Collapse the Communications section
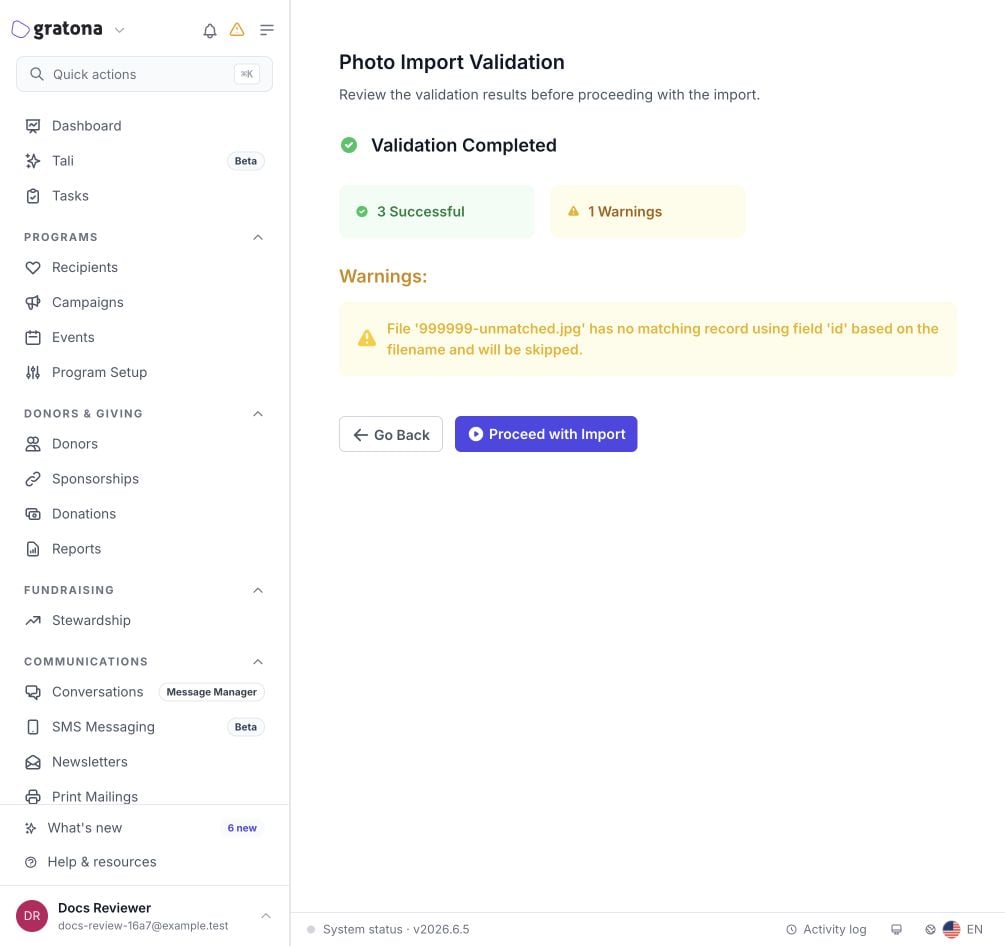Image resolution: width=1005 pixels, height=946 pixels. tap(258, 661)
